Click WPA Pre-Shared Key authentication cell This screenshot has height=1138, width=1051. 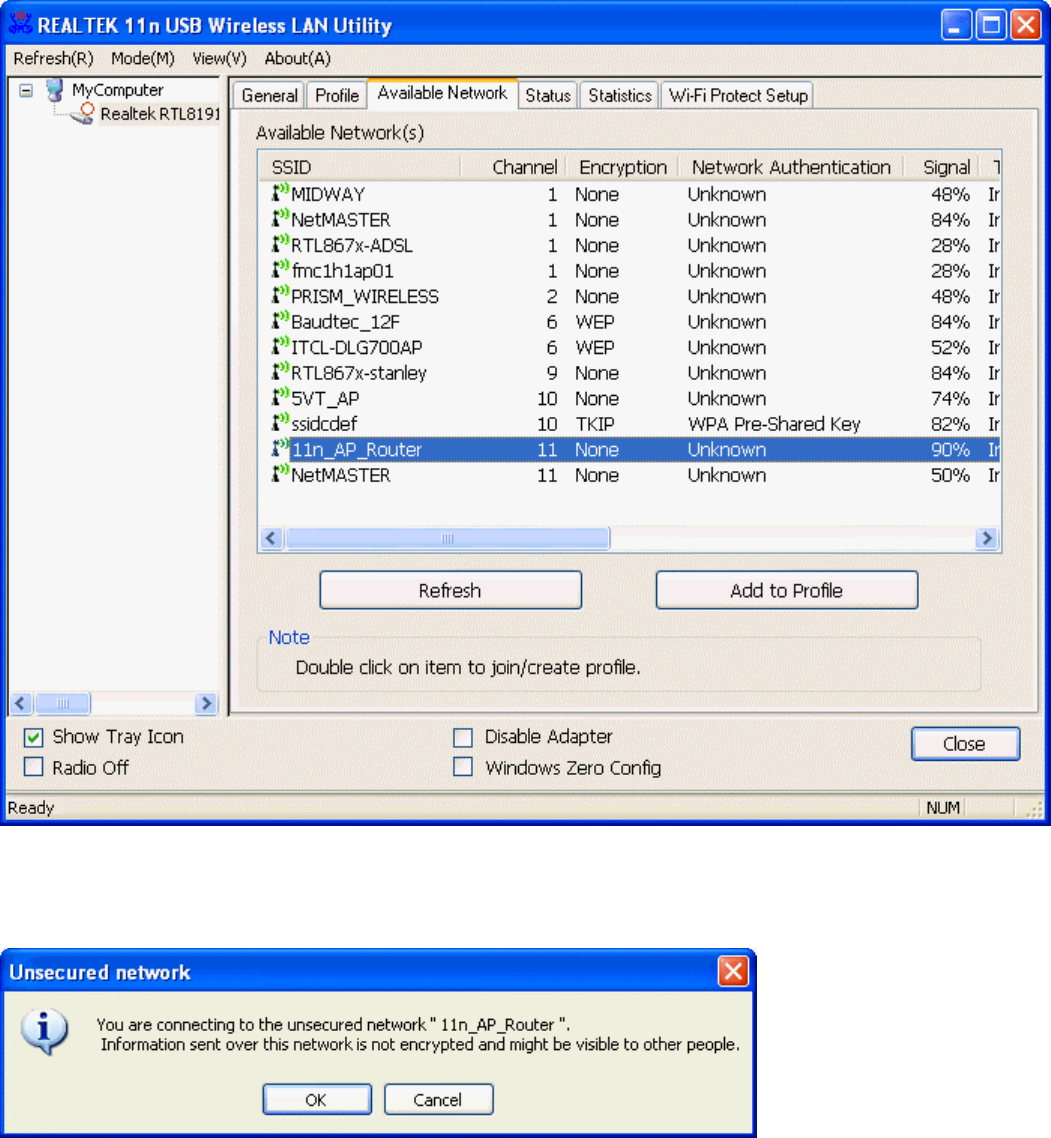pyautogui.click(x=774, y=424)
